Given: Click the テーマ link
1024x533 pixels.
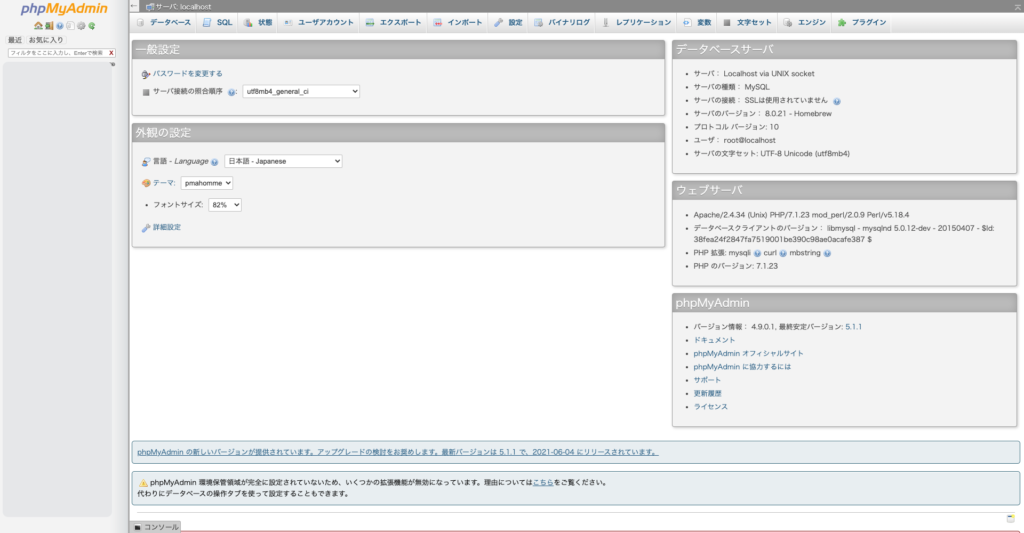Looking at the screenshot, I should coord(163,183).
